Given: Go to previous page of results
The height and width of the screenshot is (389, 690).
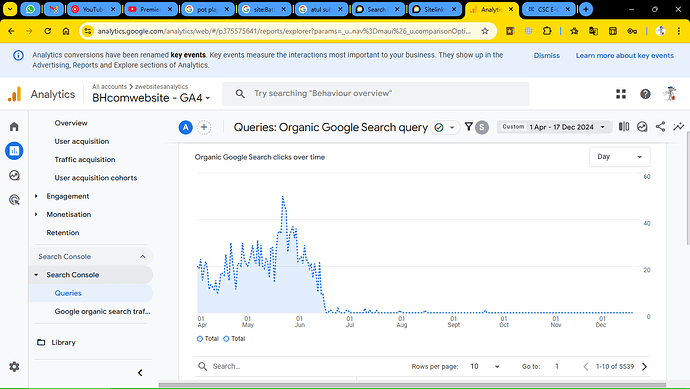Looking at the screenshot, I should pos(585,367).
